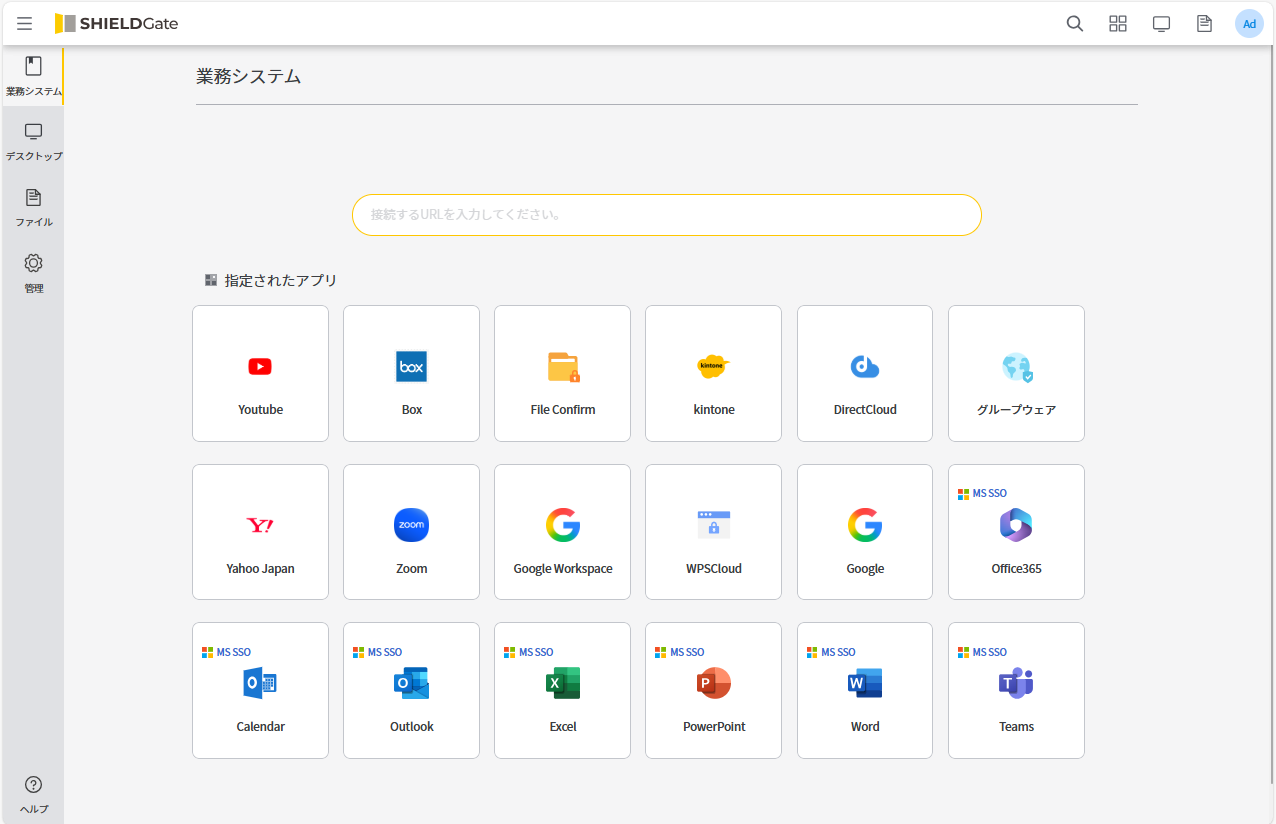Open the Outlook app
Image resolution: width=1276 pixels, height=824 pixels.
pyautogui.click(x=411, y=690)
